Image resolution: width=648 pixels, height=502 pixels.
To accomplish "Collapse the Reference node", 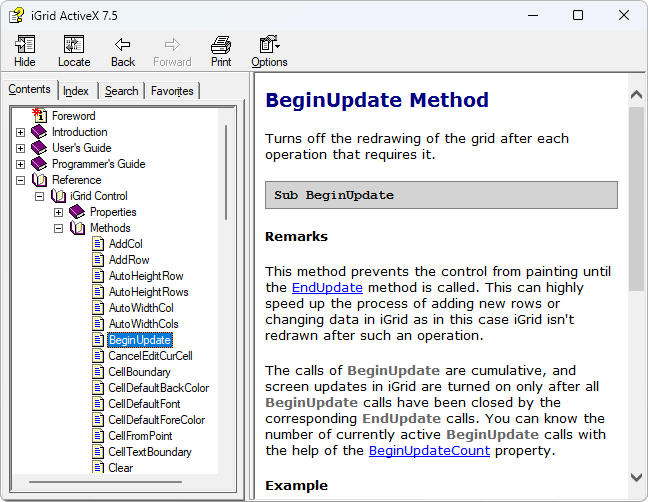I will click(x=20, y=181).
